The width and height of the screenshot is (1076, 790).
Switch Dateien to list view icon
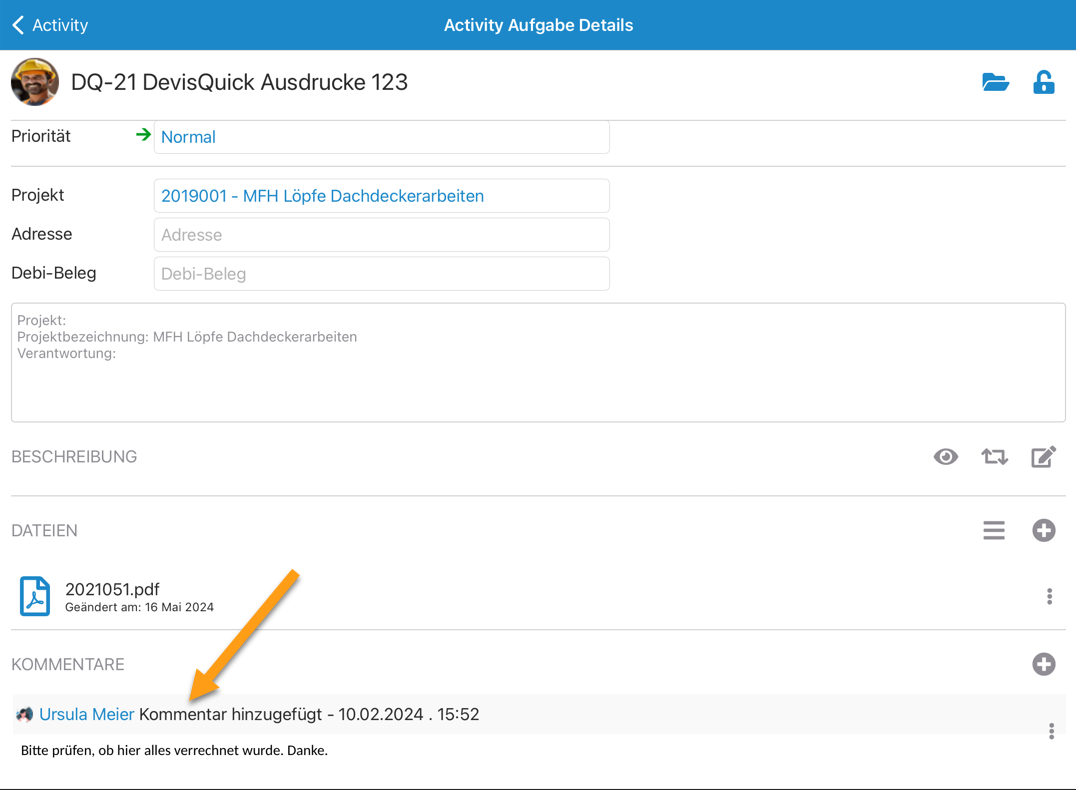pyautogui.click(x=993, y=530)
